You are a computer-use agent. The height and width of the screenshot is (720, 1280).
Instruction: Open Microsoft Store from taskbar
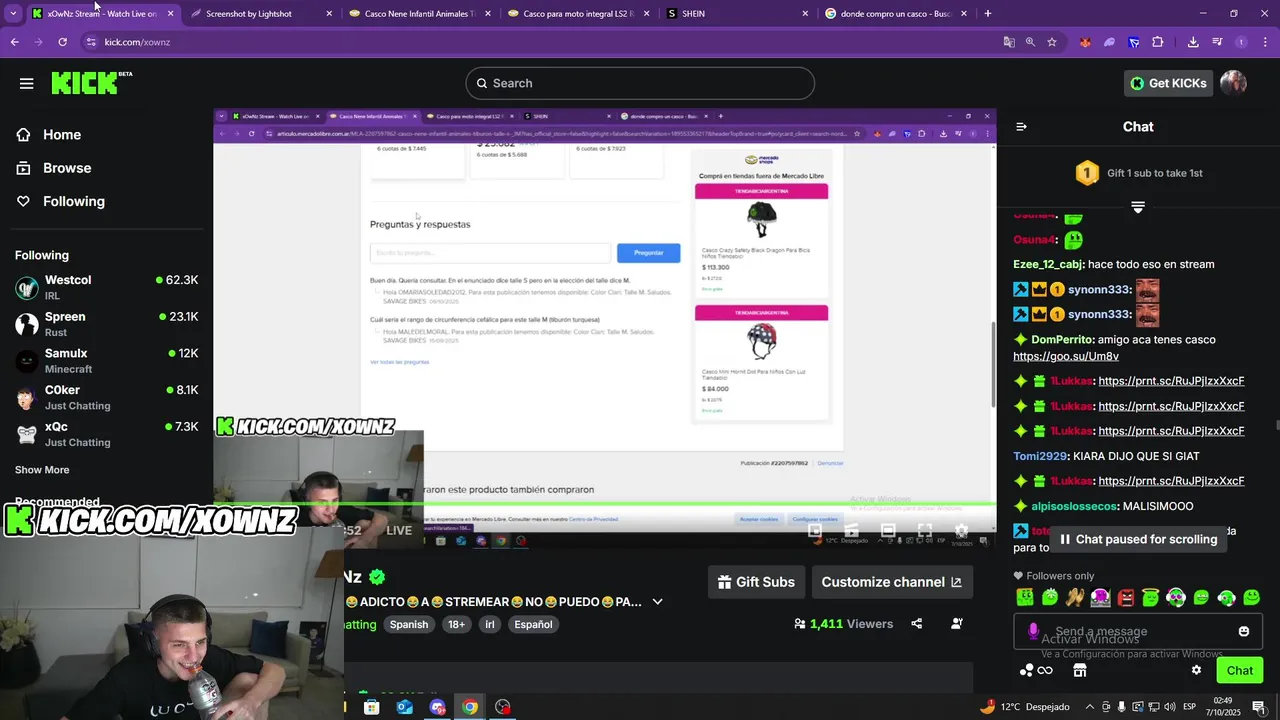(372, 707)
